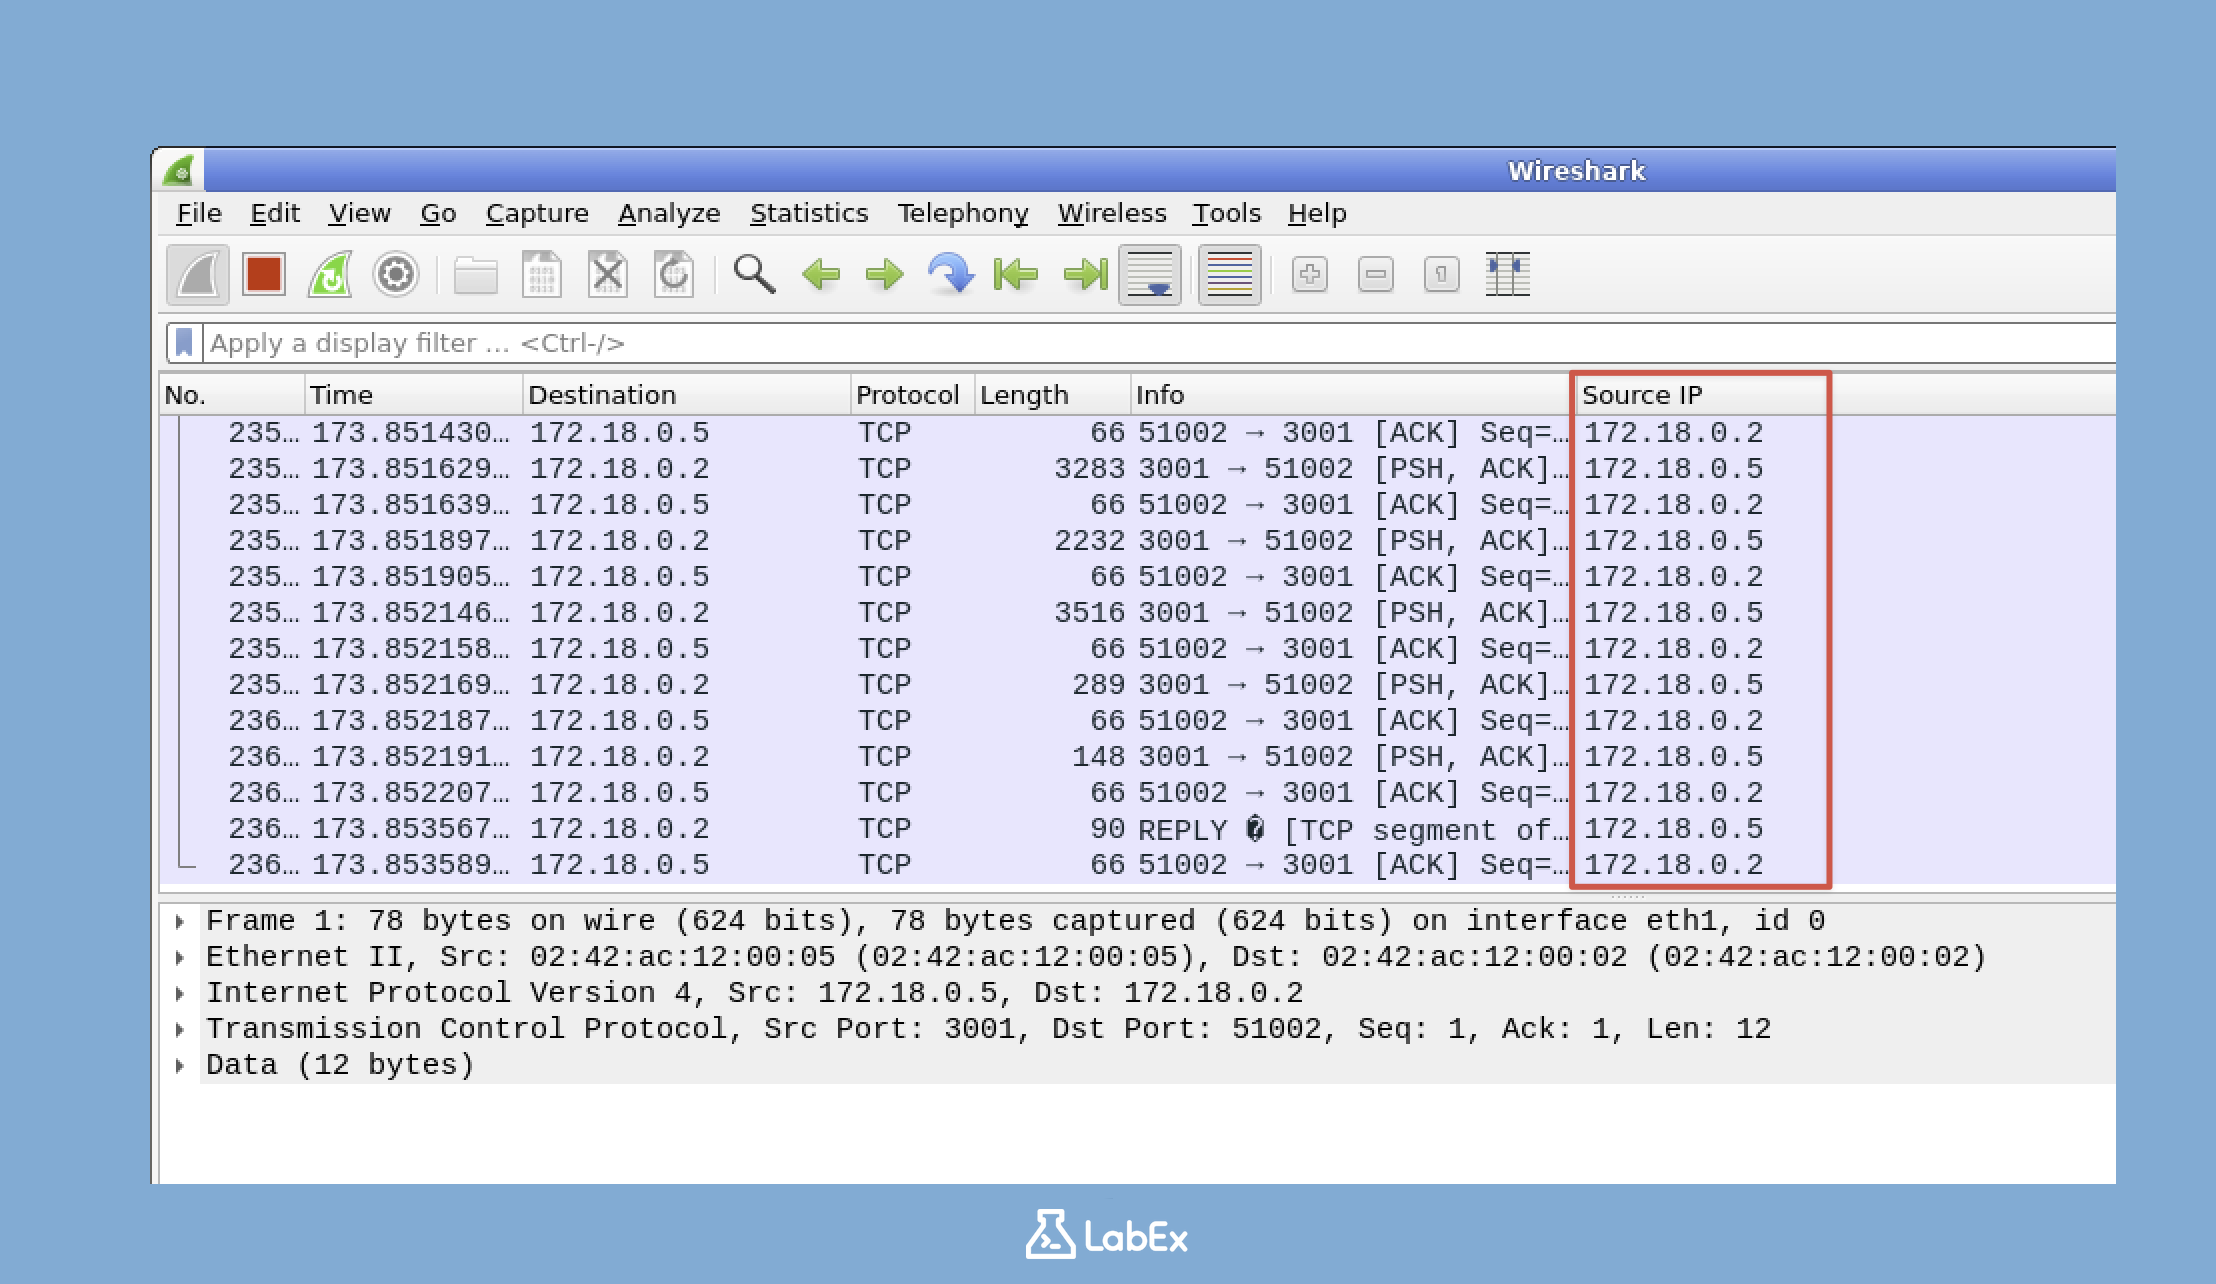
Task: Go to specified packet icon
Action: click(950, 274)
